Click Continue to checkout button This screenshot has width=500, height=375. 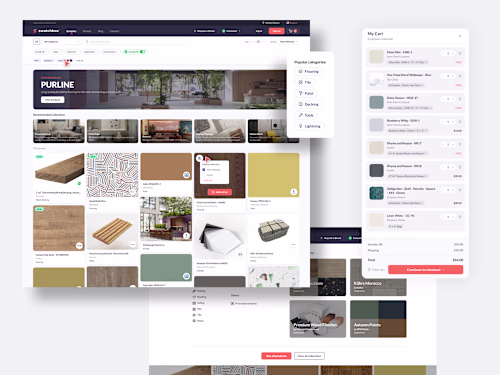425,269
